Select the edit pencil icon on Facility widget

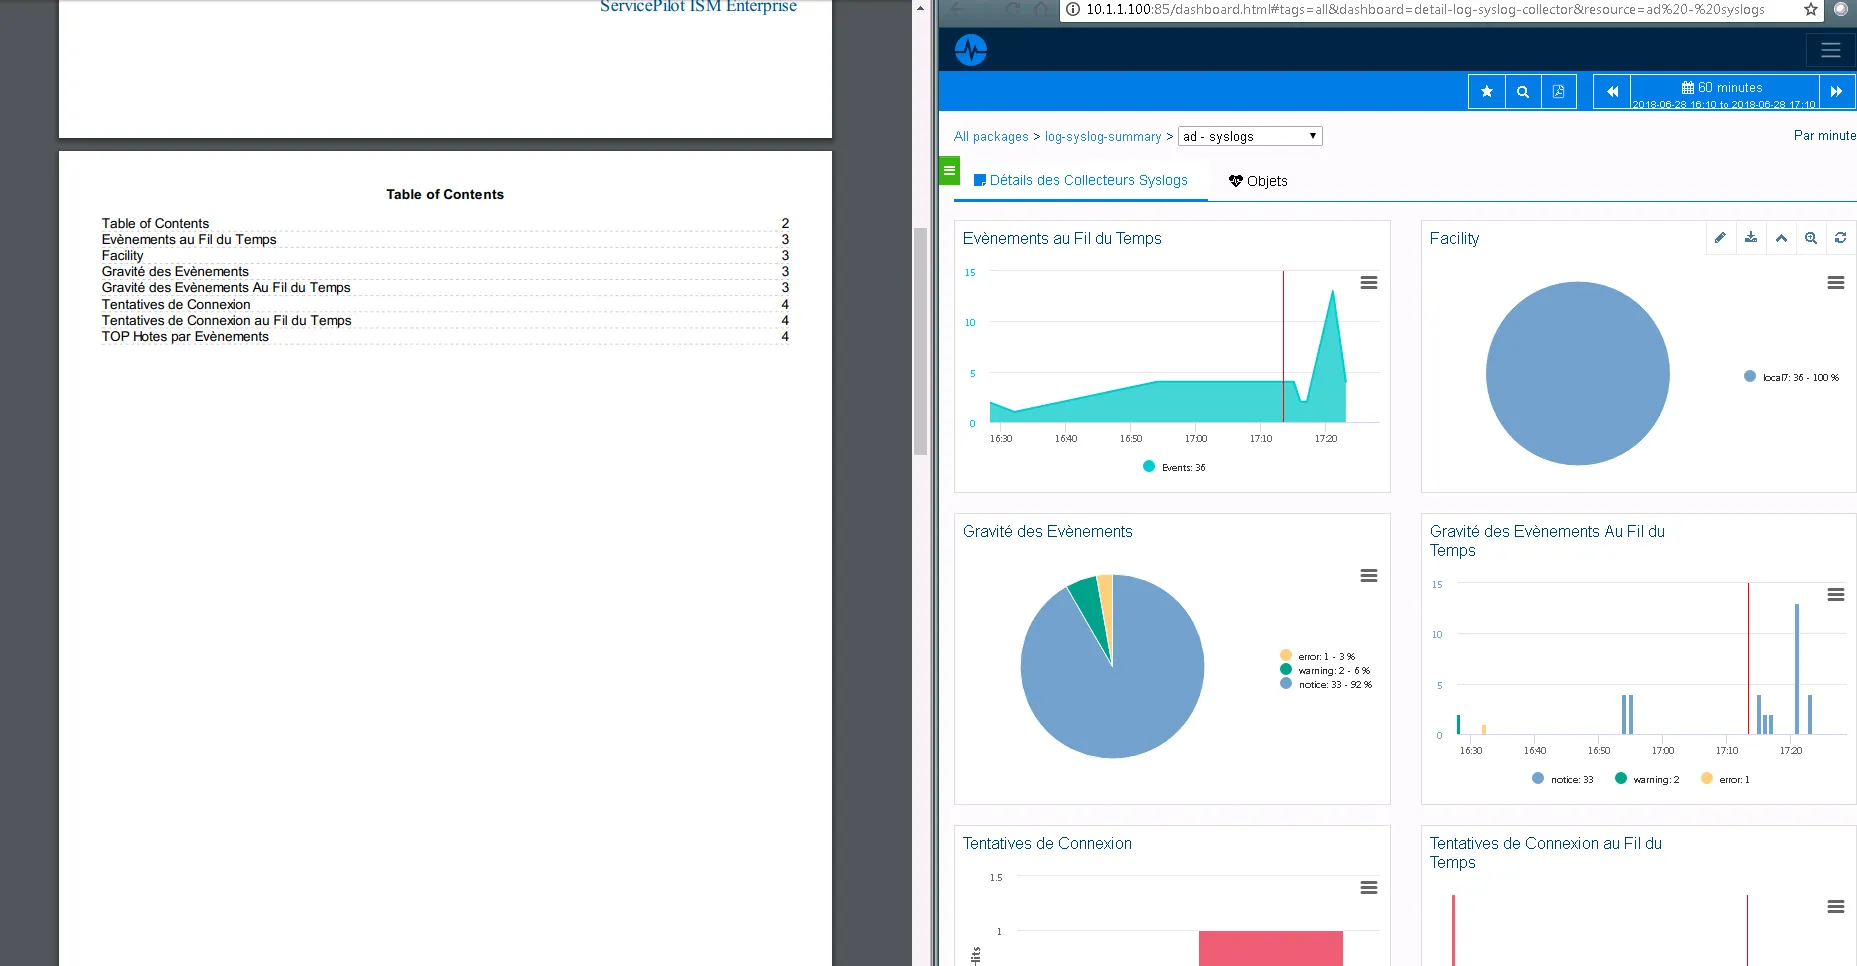pos(1720,238)
